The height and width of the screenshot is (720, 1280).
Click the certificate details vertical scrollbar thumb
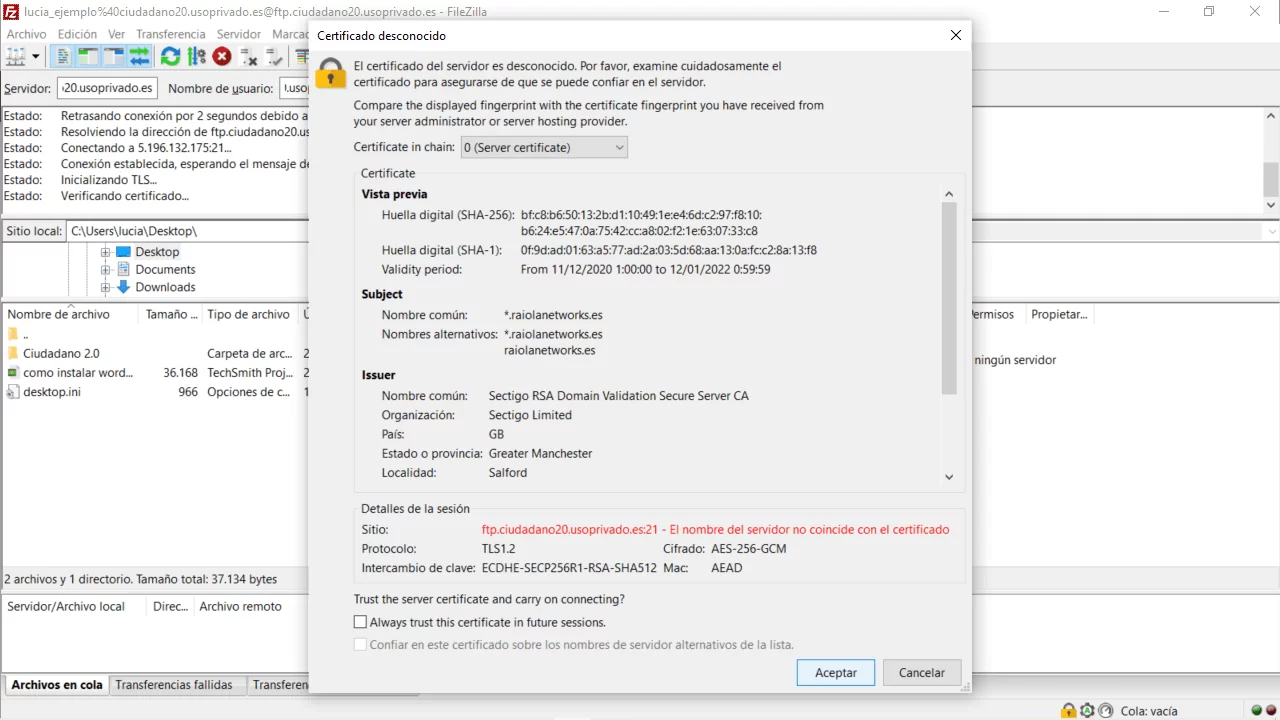(x=949, y=298)
